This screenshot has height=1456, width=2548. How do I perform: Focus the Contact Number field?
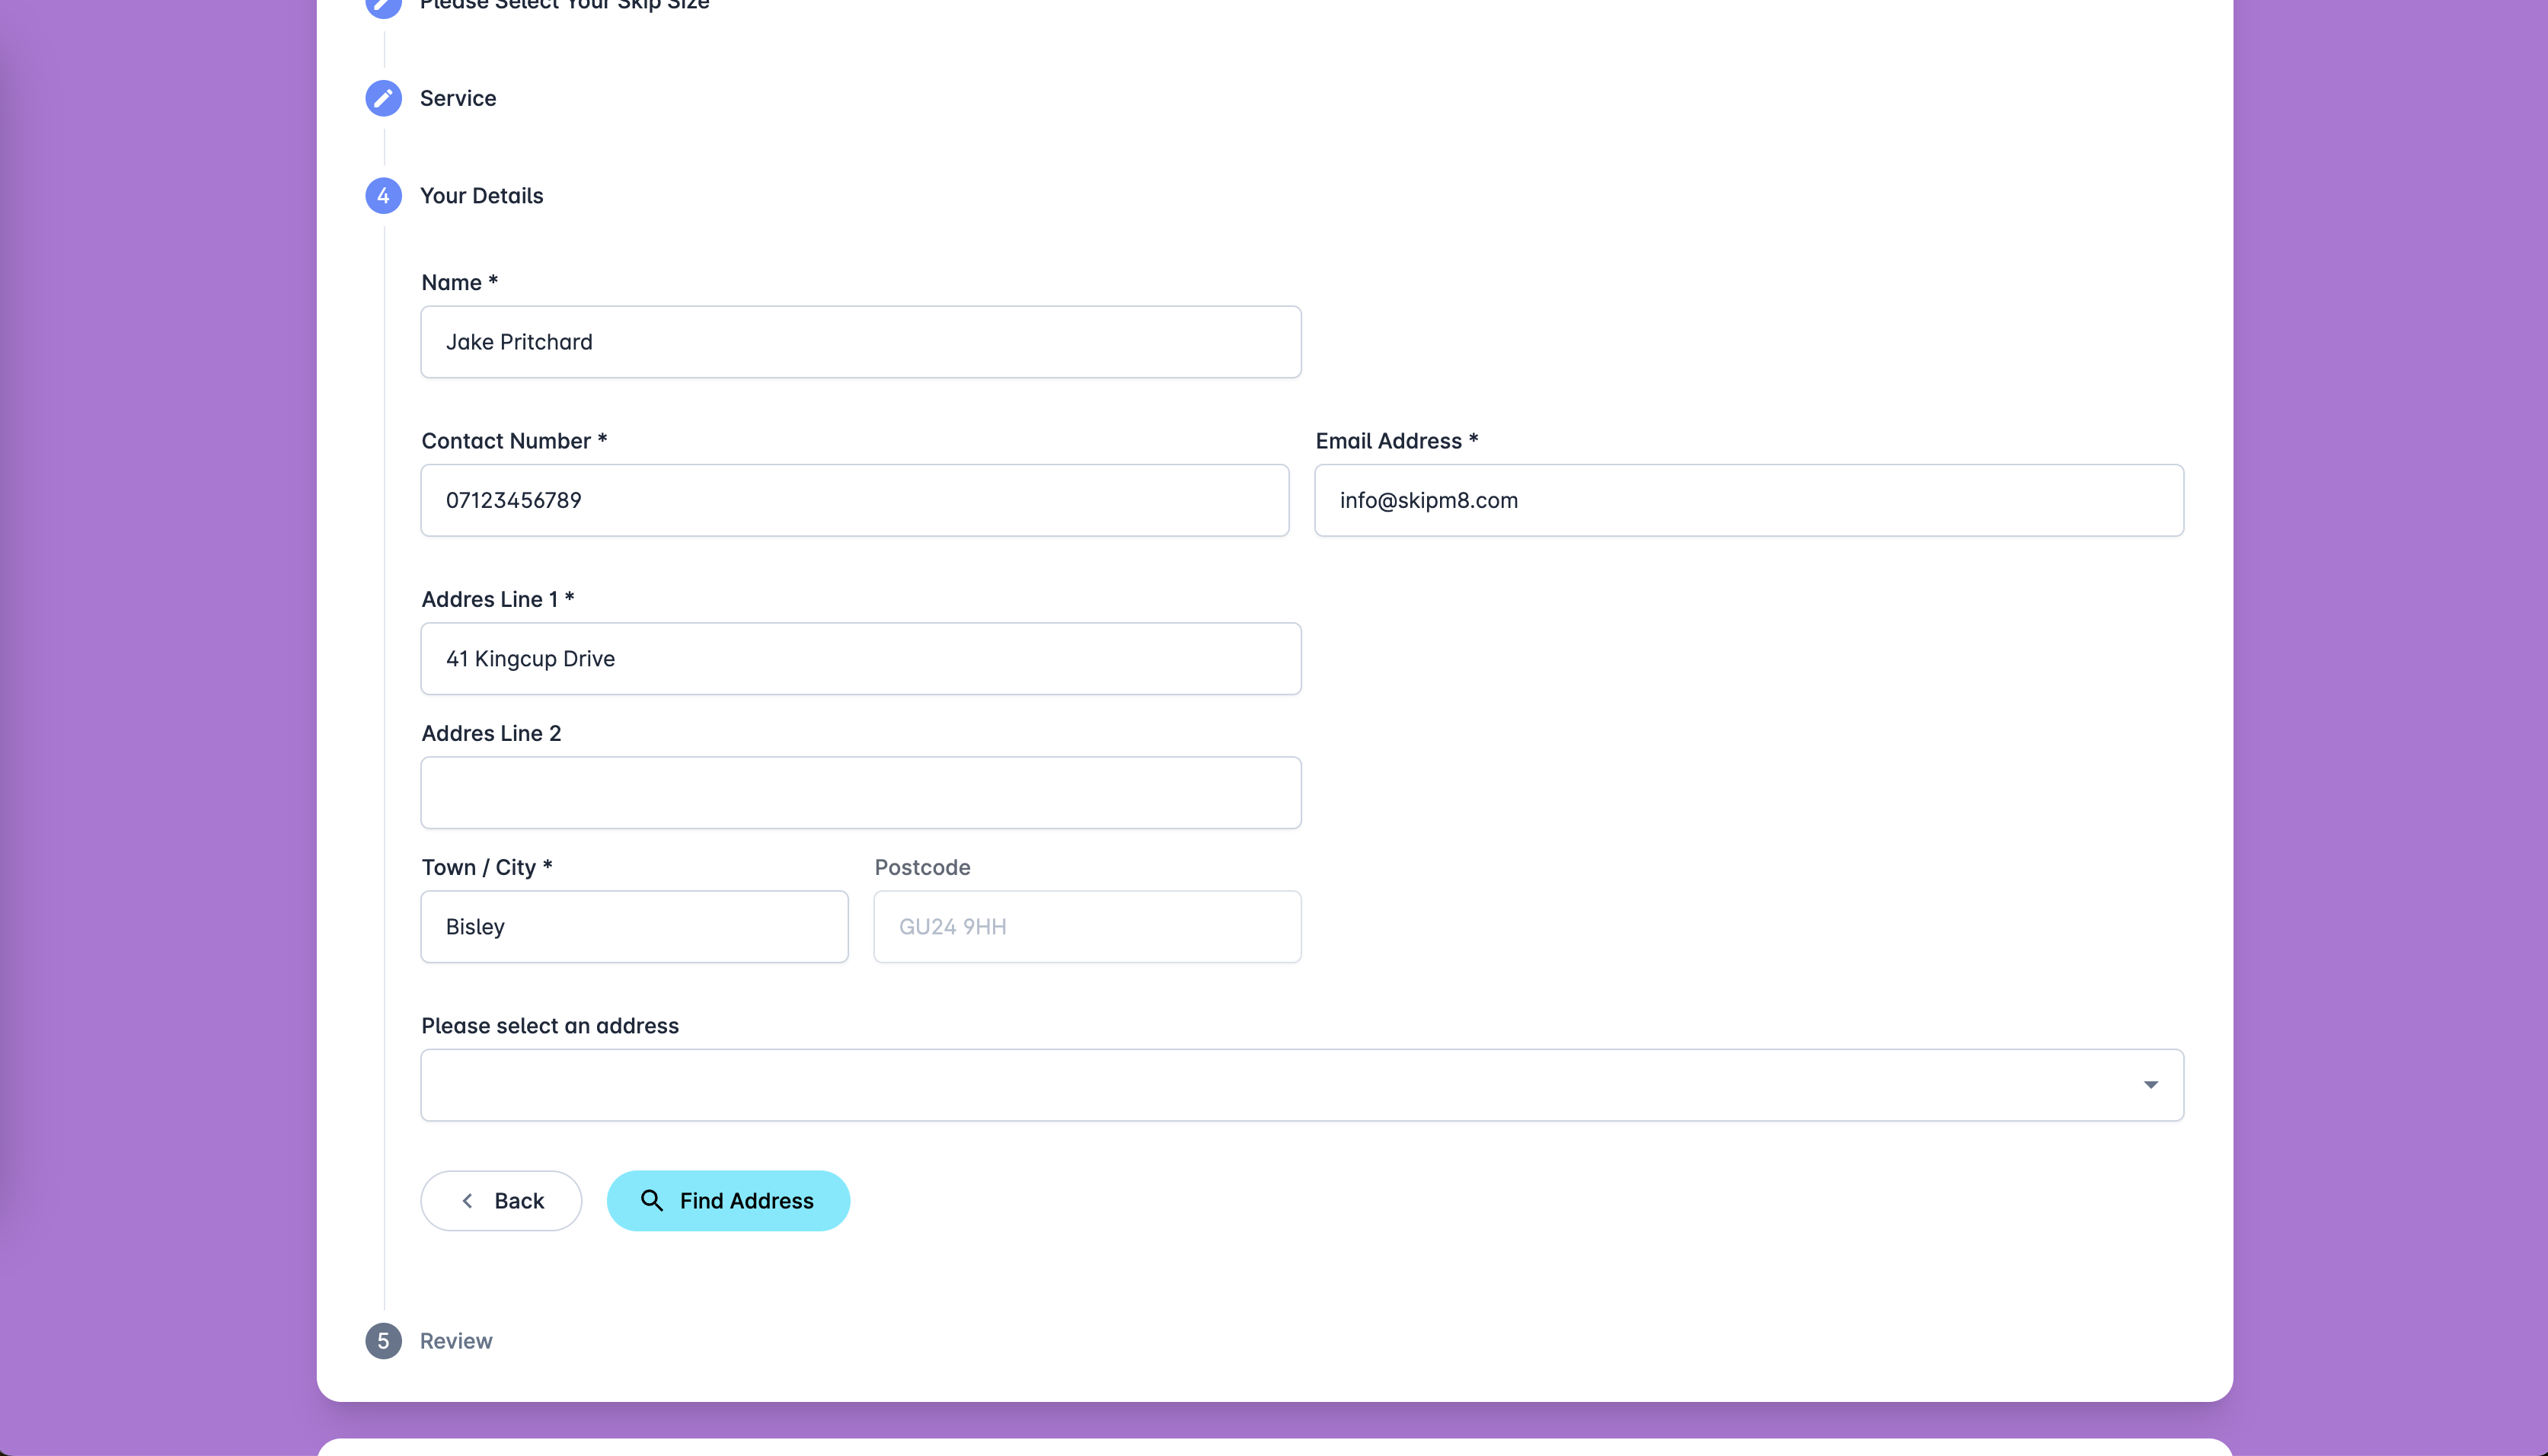pos(855,500)
